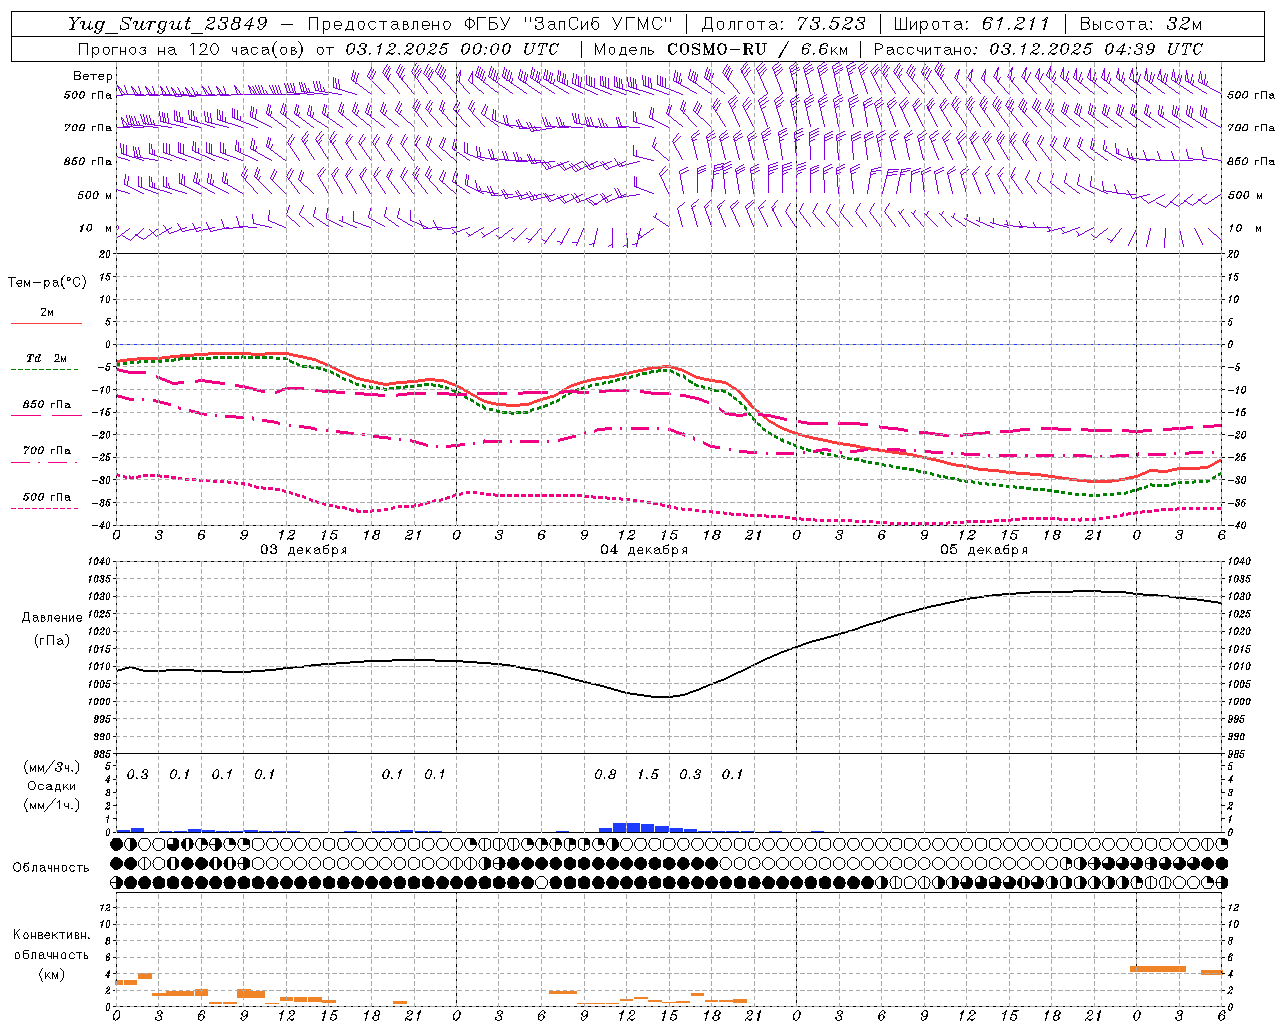Click the Td 2м legend label
The image size is (1280, 1024).
47,358
